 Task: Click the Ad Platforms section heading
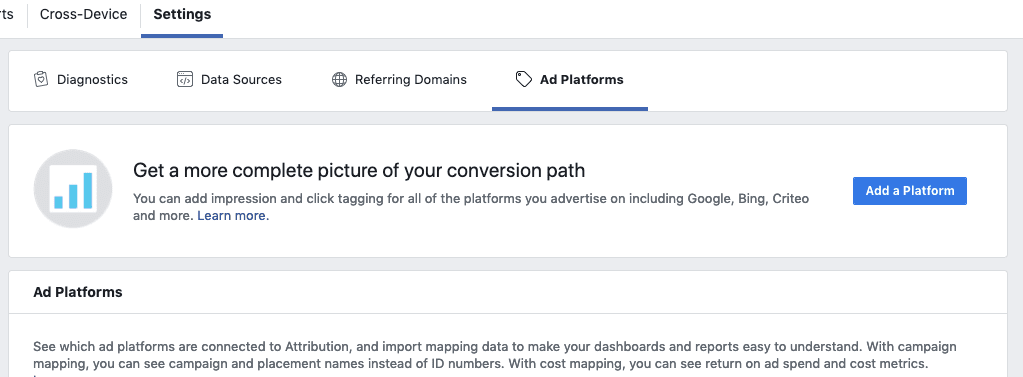tap(78, 292)
